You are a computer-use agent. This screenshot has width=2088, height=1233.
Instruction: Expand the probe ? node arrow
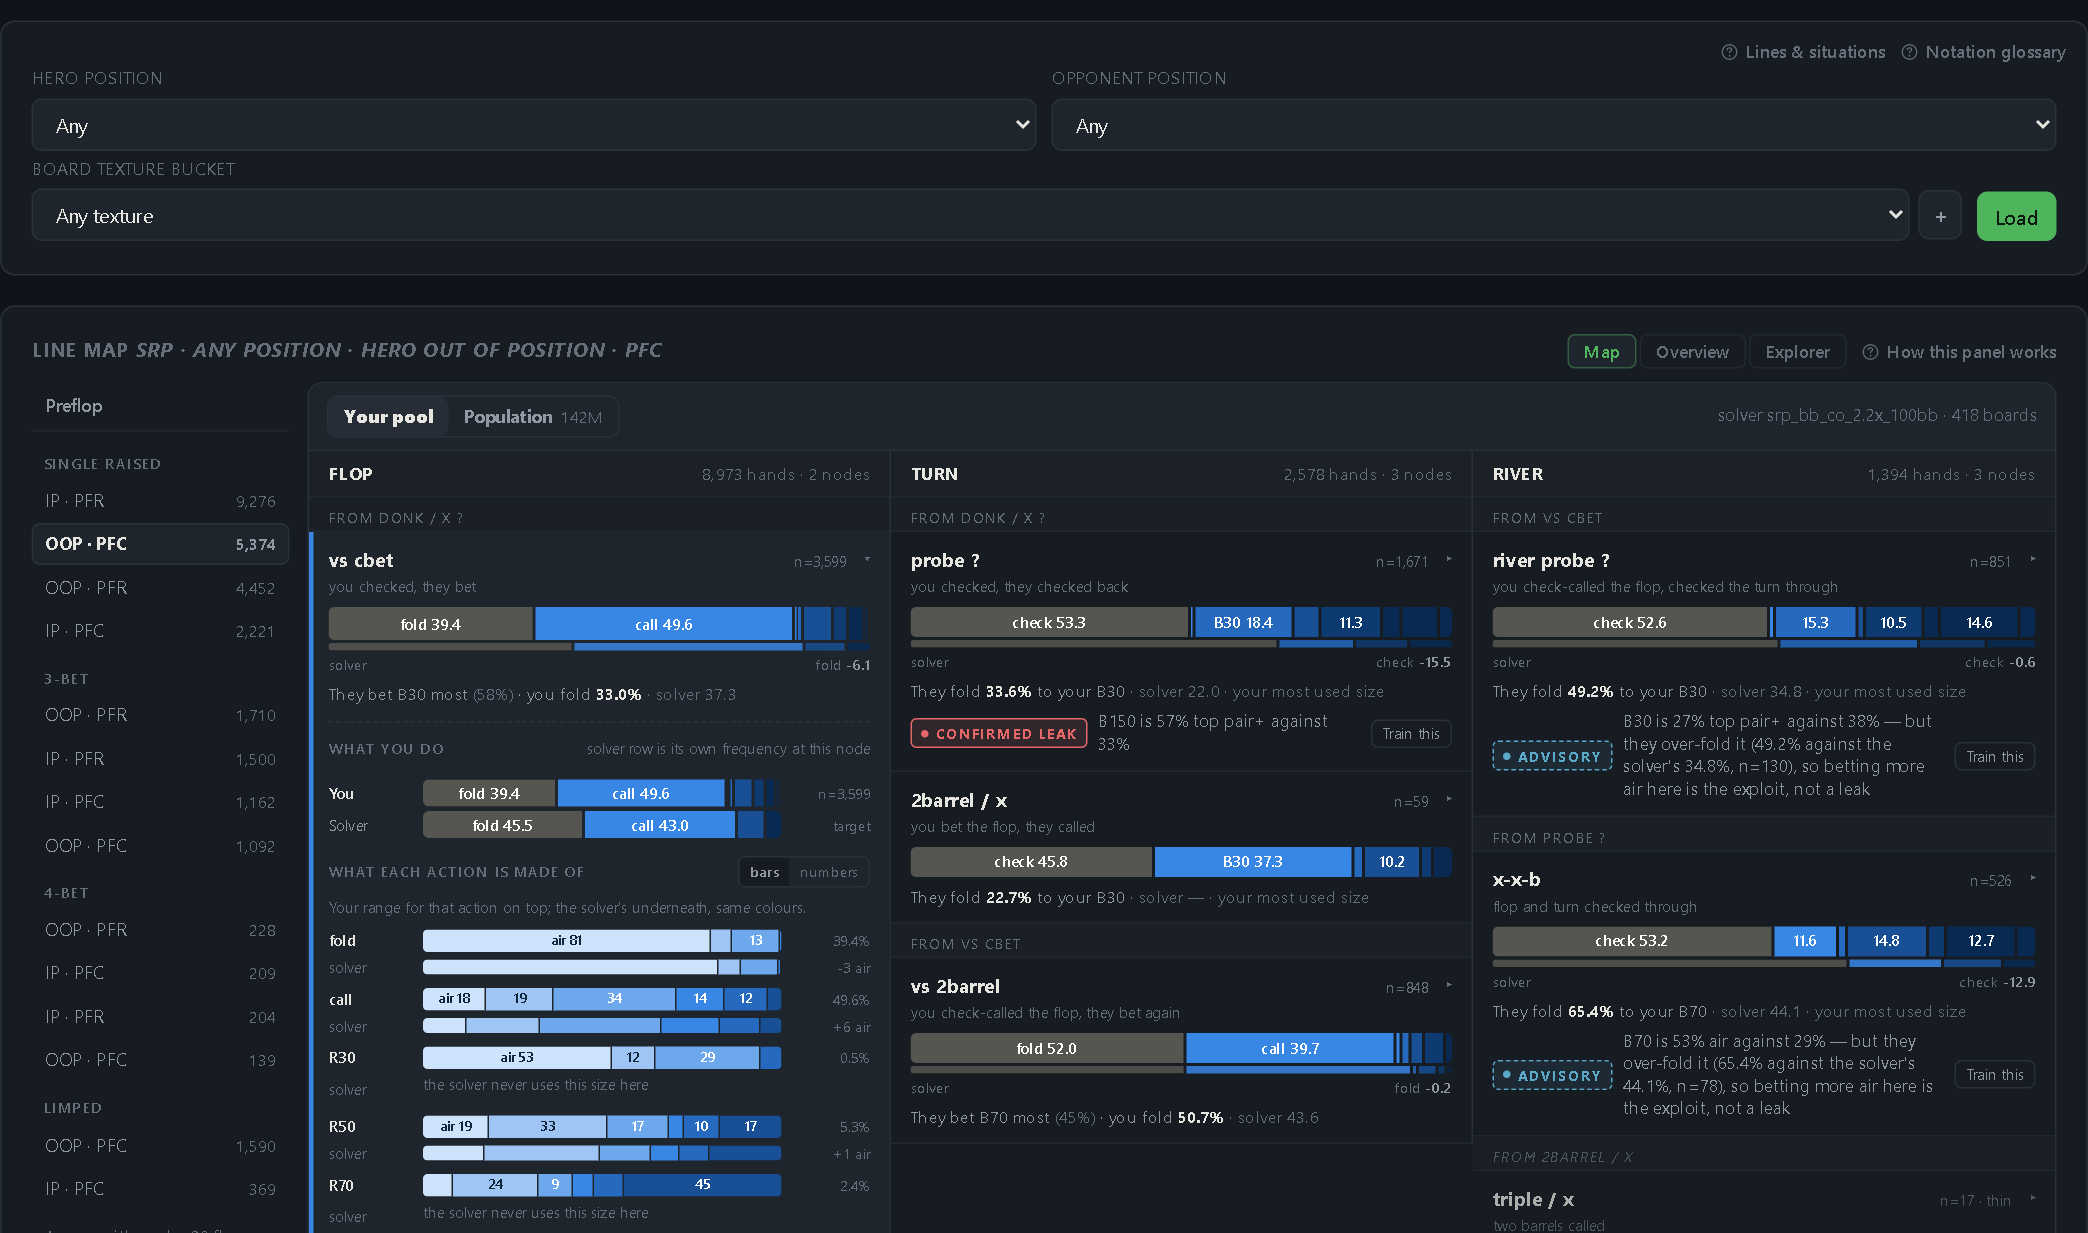pos(1449,560)
